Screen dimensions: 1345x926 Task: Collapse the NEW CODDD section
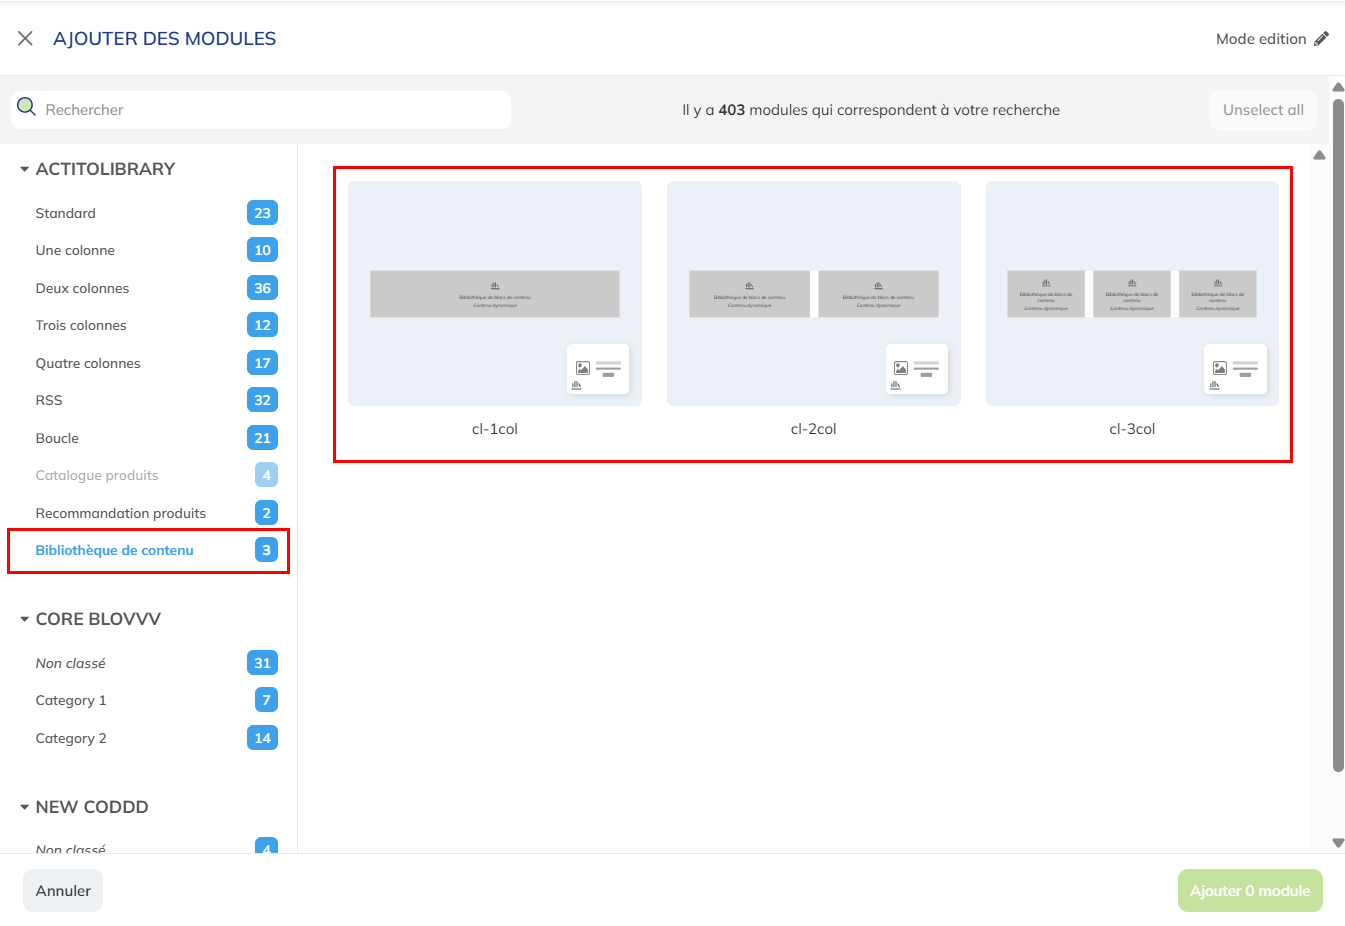(24, 808)
